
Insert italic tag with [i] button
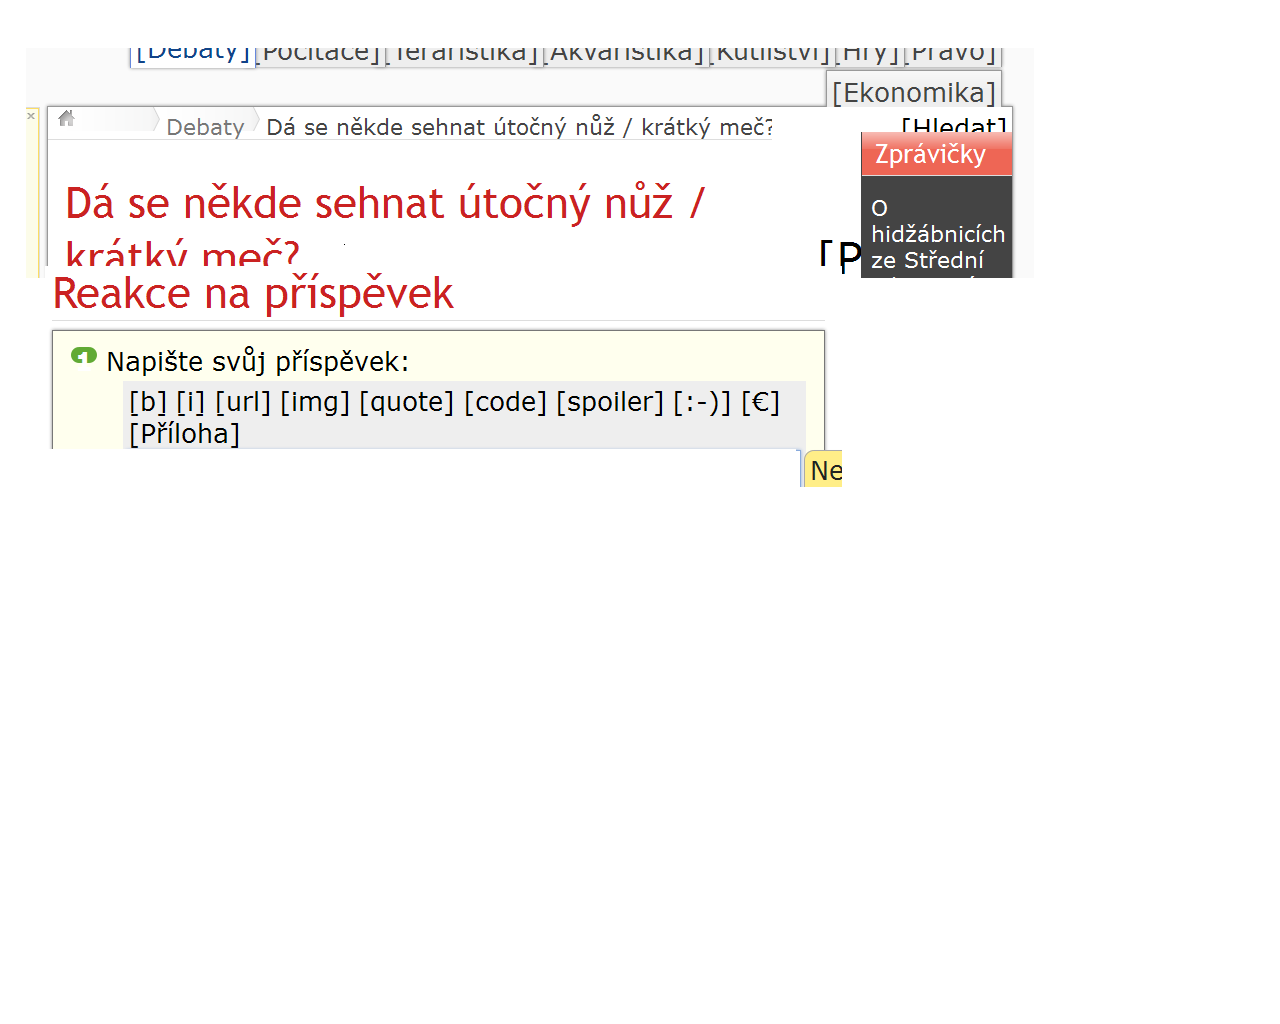coord(191,402)
